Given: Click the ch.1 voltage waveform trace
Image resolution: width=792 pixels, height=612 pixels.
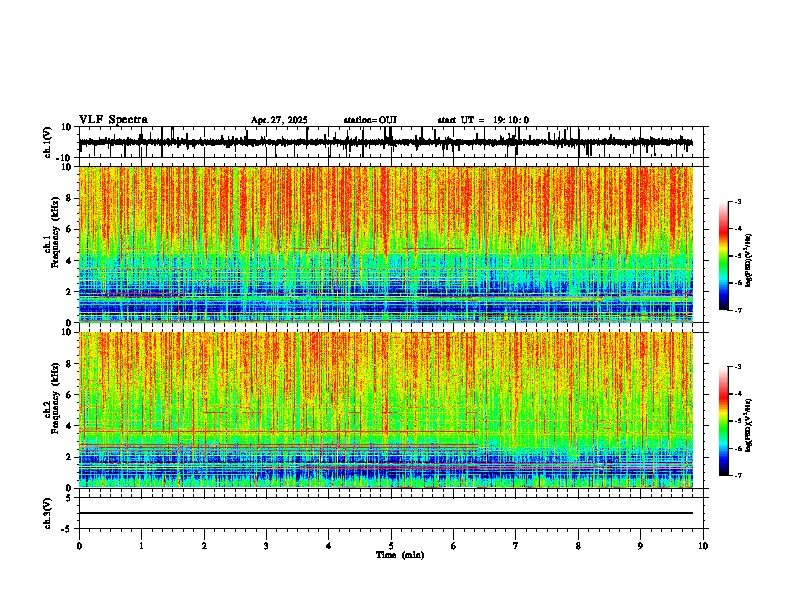Looking at the screenshot, I should pyautogui.click(x=385, y=142).
